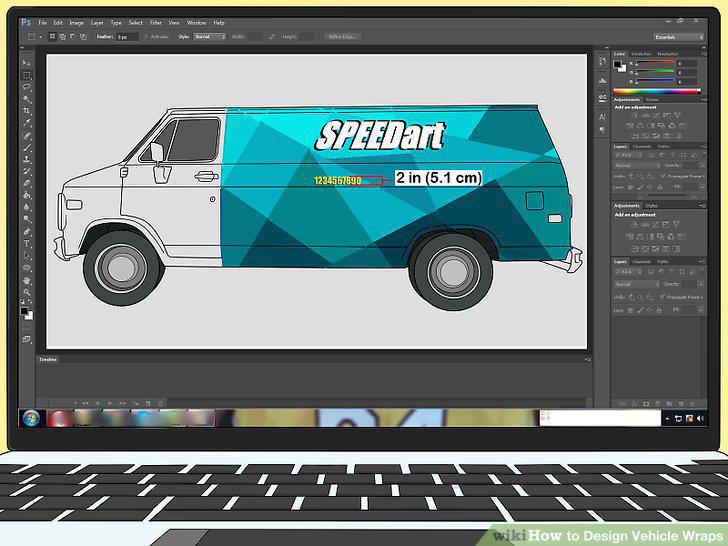Viewport: 728px width, 546px height.
Task: Open the Filter menu
Action: pos(156,23)
